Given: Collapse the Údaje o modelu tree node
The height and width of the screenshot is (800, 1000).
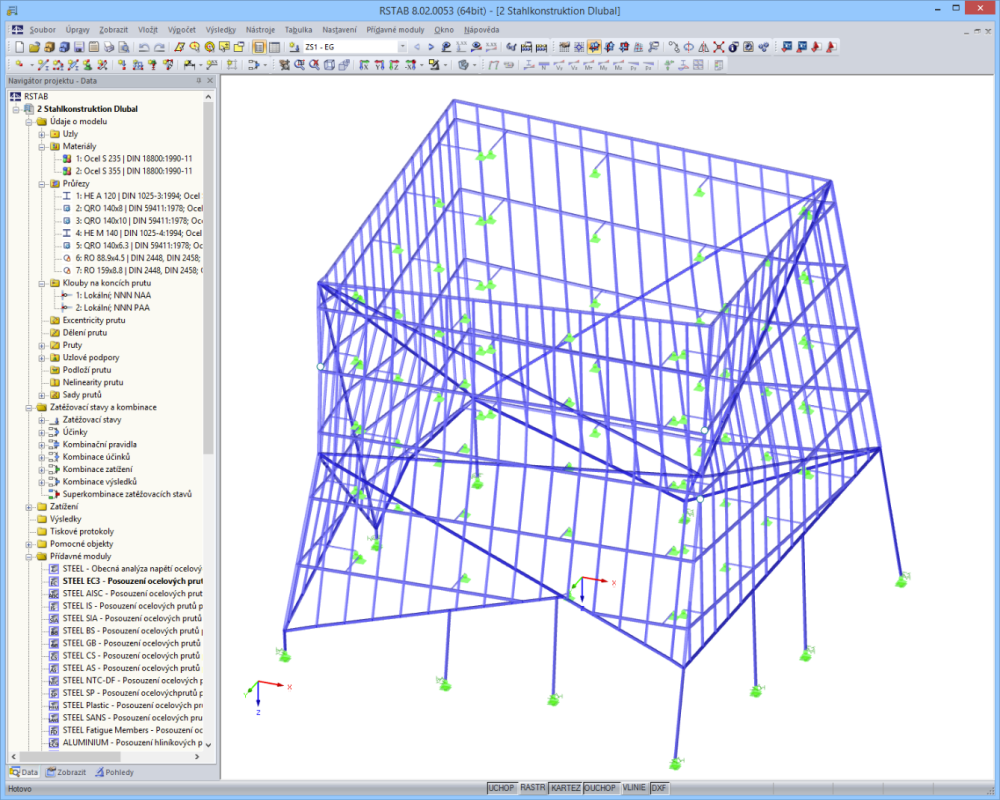Looking at the screenshot, I should tap(29, 121).
